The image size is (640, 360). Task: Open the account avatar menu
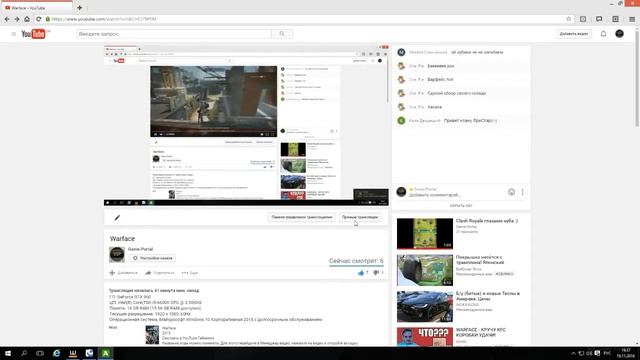tap(619, 34)
